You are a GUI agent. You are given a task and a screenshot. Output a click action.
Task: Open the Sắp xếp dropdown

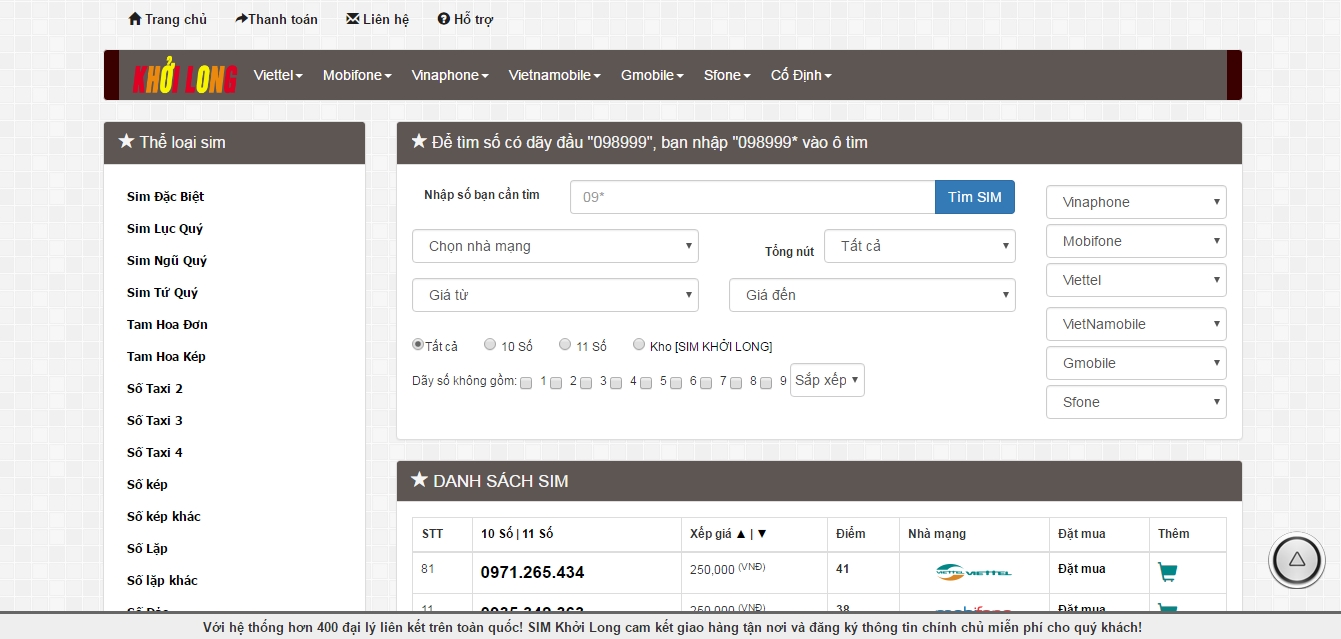827,380
